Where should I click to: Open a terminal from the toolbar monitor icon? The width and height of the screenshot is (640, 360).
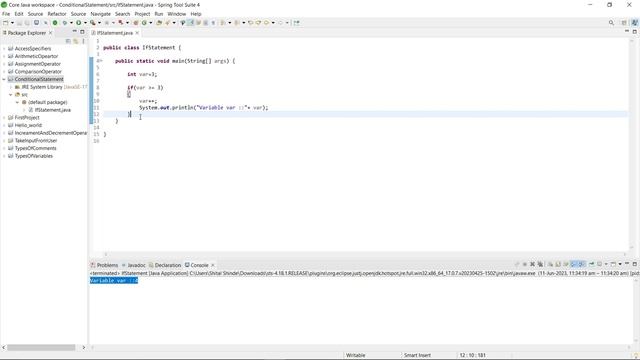36,23
